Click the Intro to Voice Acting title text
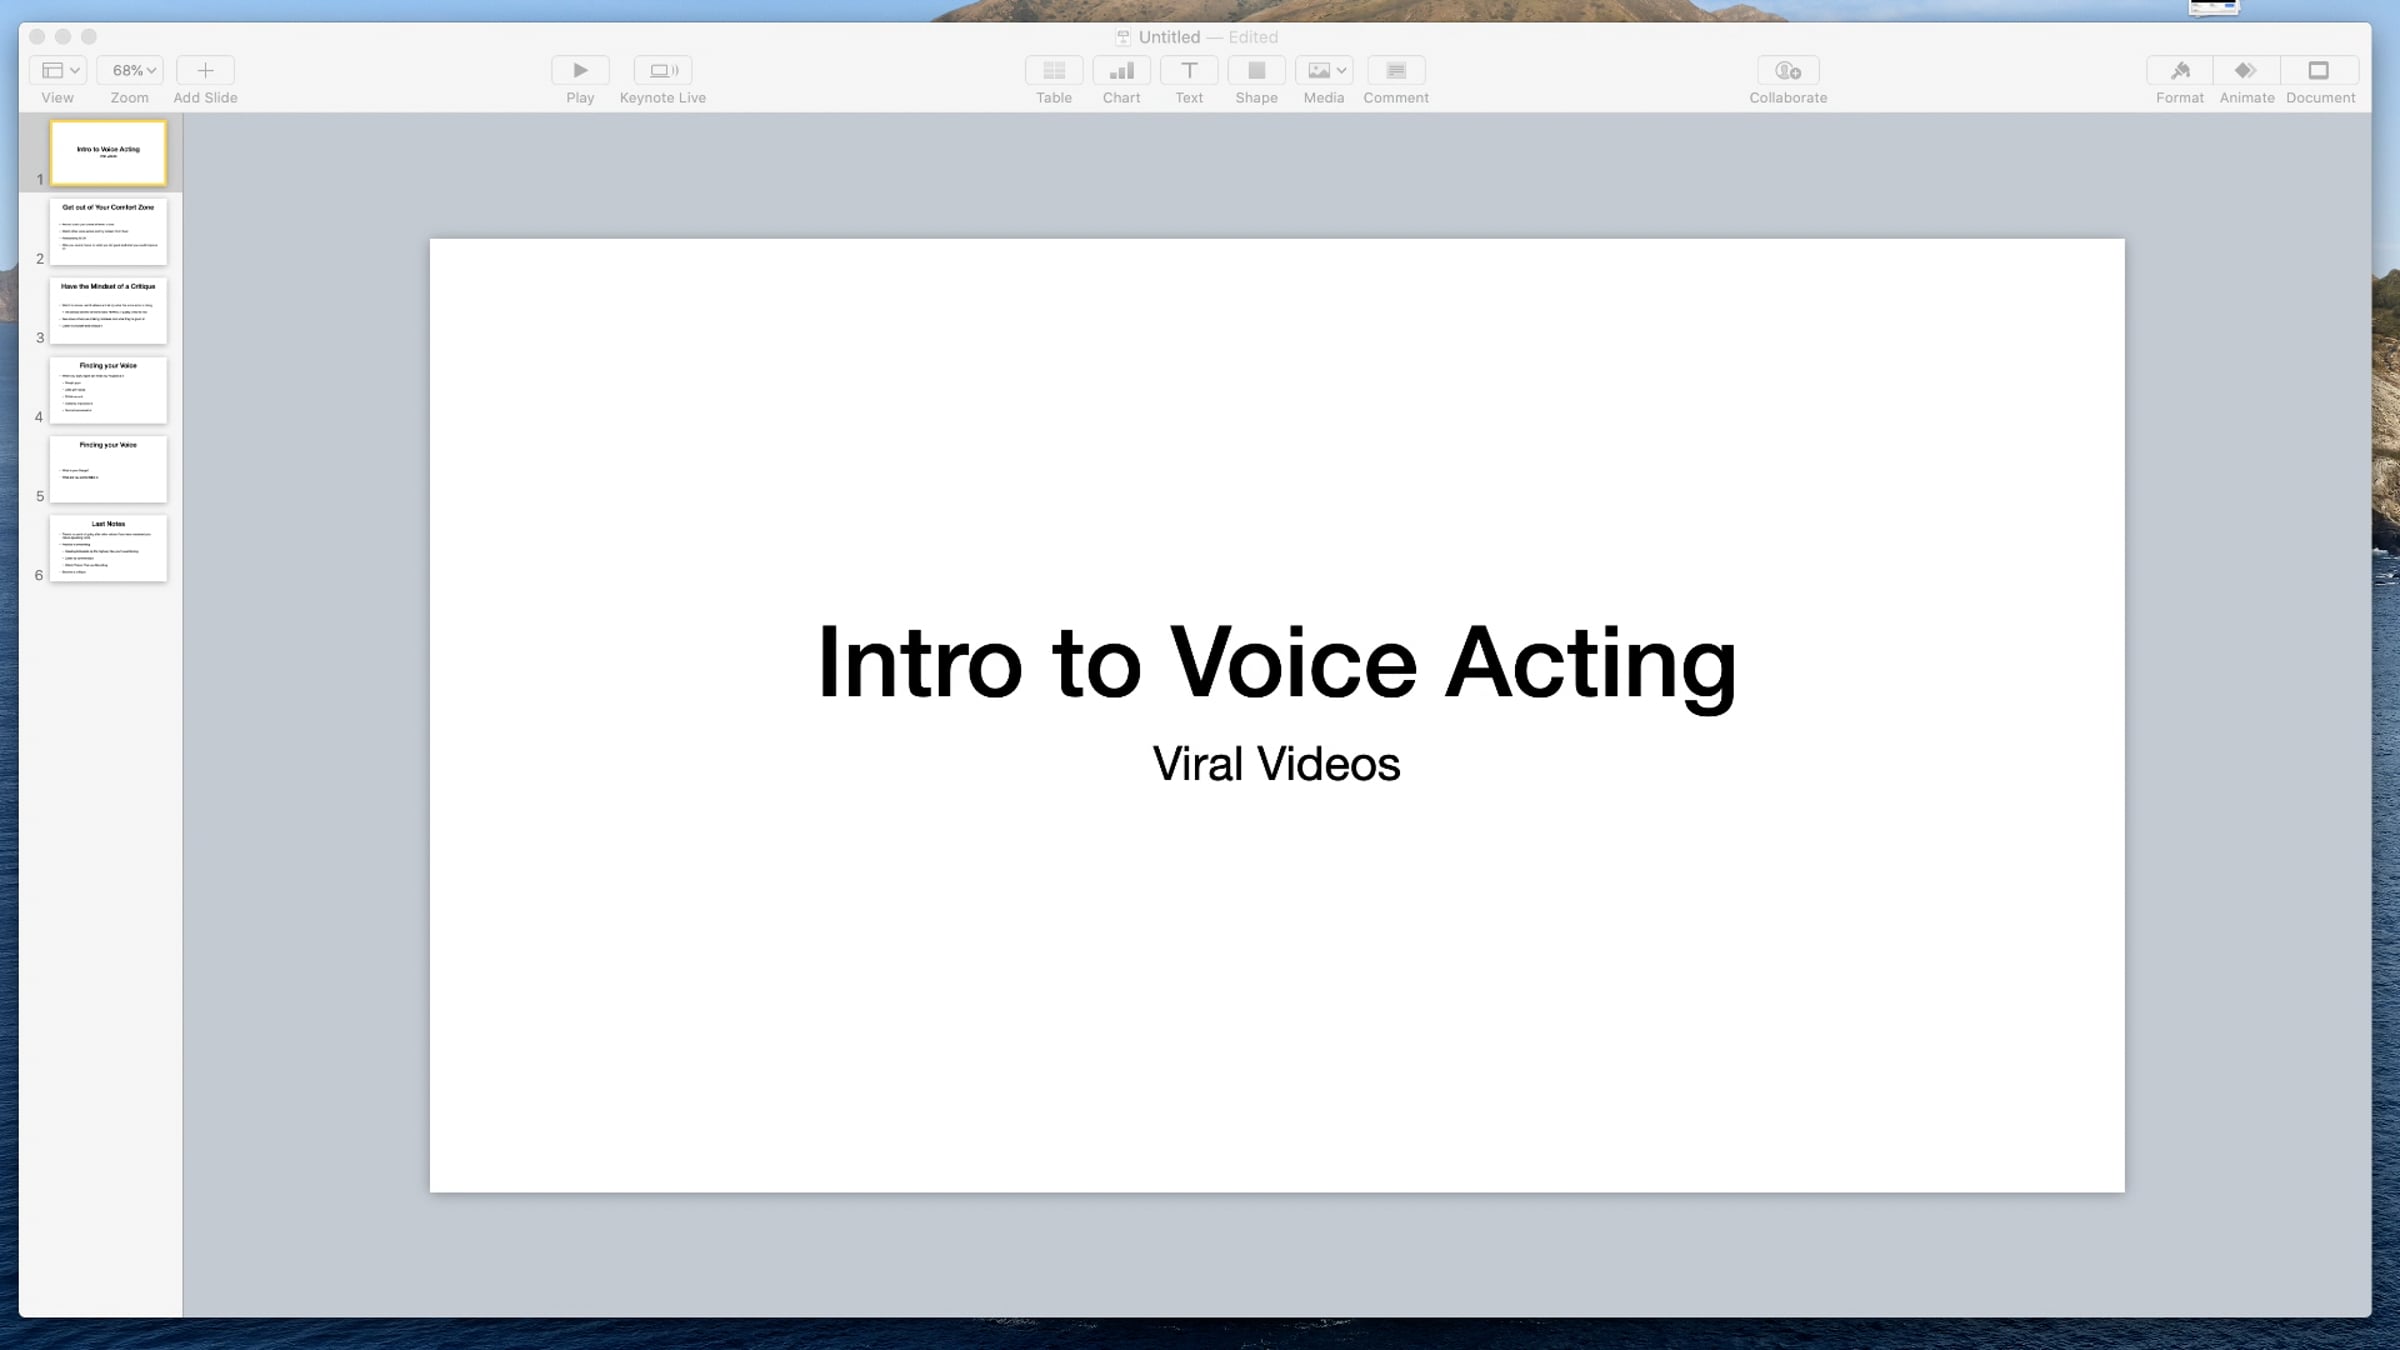 click(1276, 662)
